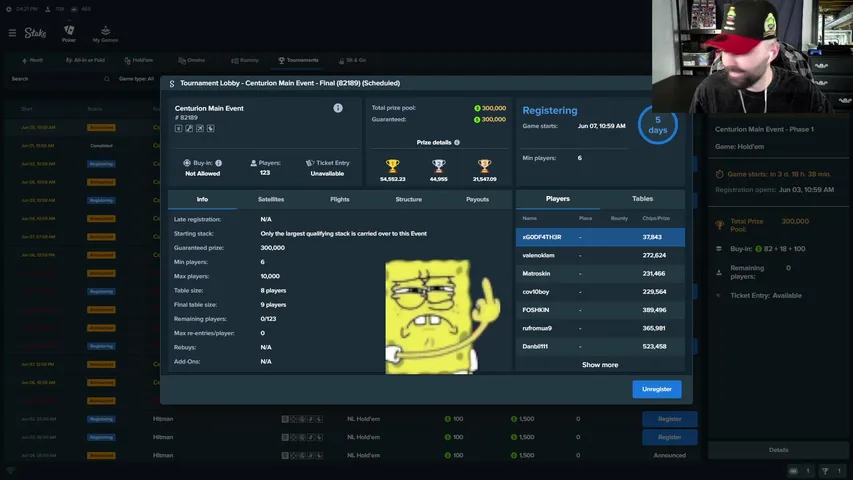Click the Name column header in the players list

529,218
